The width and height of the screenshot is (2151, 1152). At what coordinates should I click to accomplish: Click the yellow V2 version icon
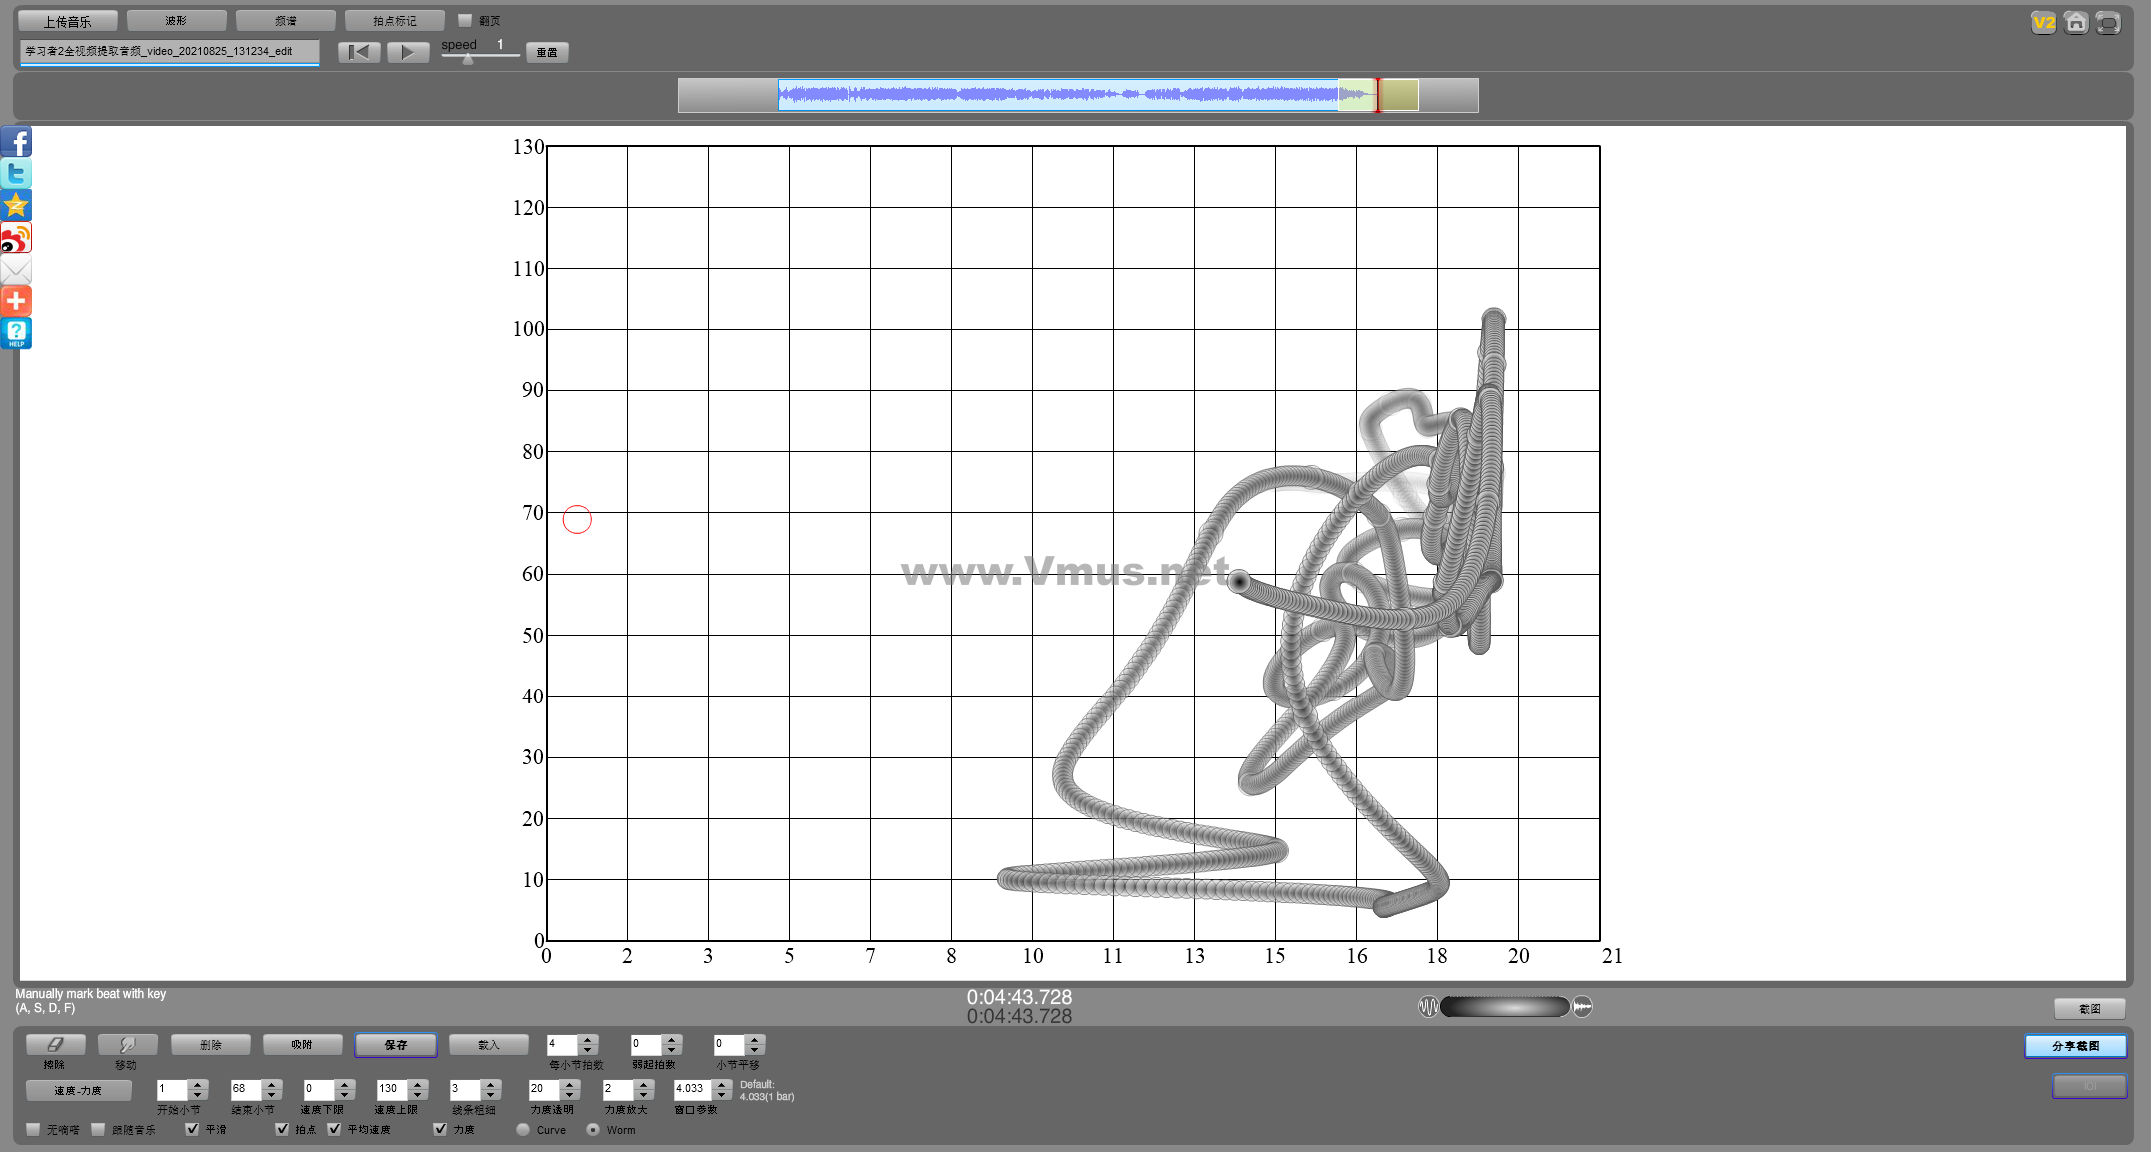coord(2043,22)
